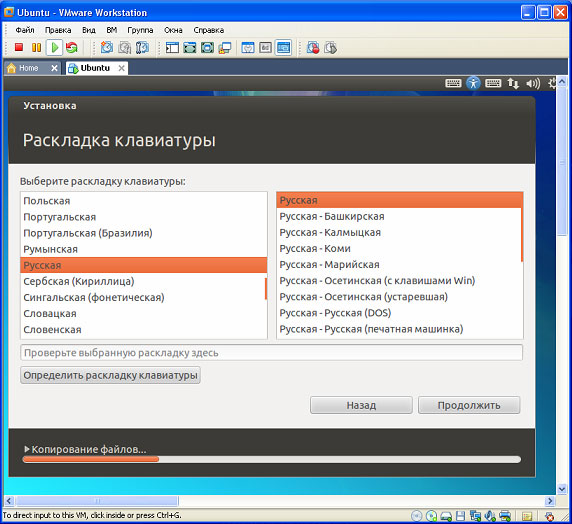Click the Unity mode icon with warning
The width and height of the screenshot is (572, 524).
[225, 48]
